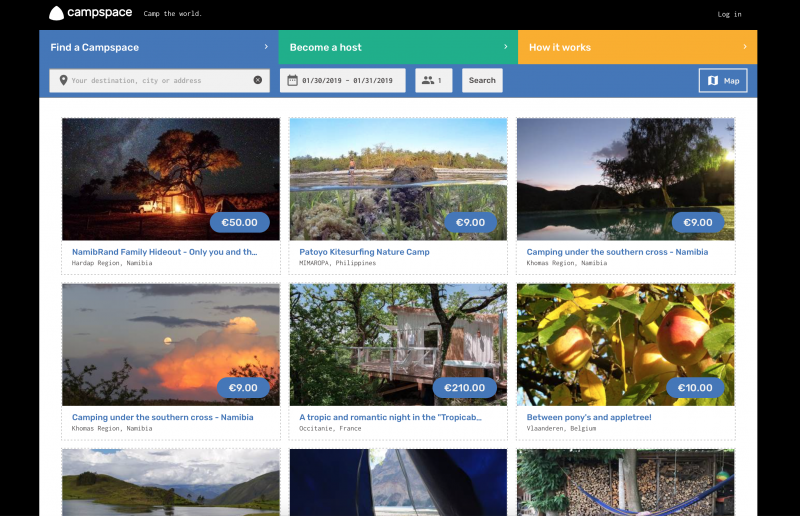Open the Find a Campspace tab
Viewport: 800px width, 516px height.
[x=159, y=47]
